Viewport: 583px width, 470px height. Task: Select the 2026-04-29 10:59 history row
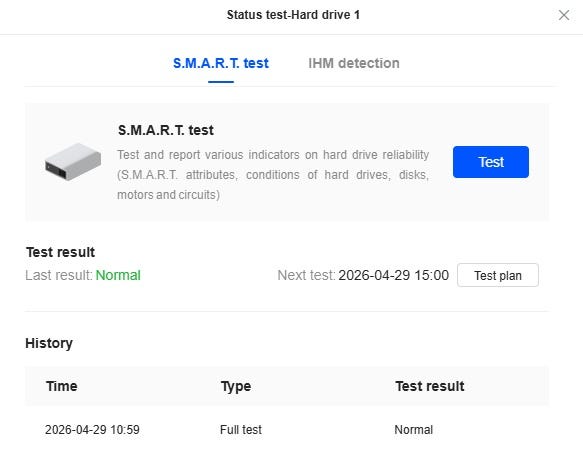coord(287,430)
